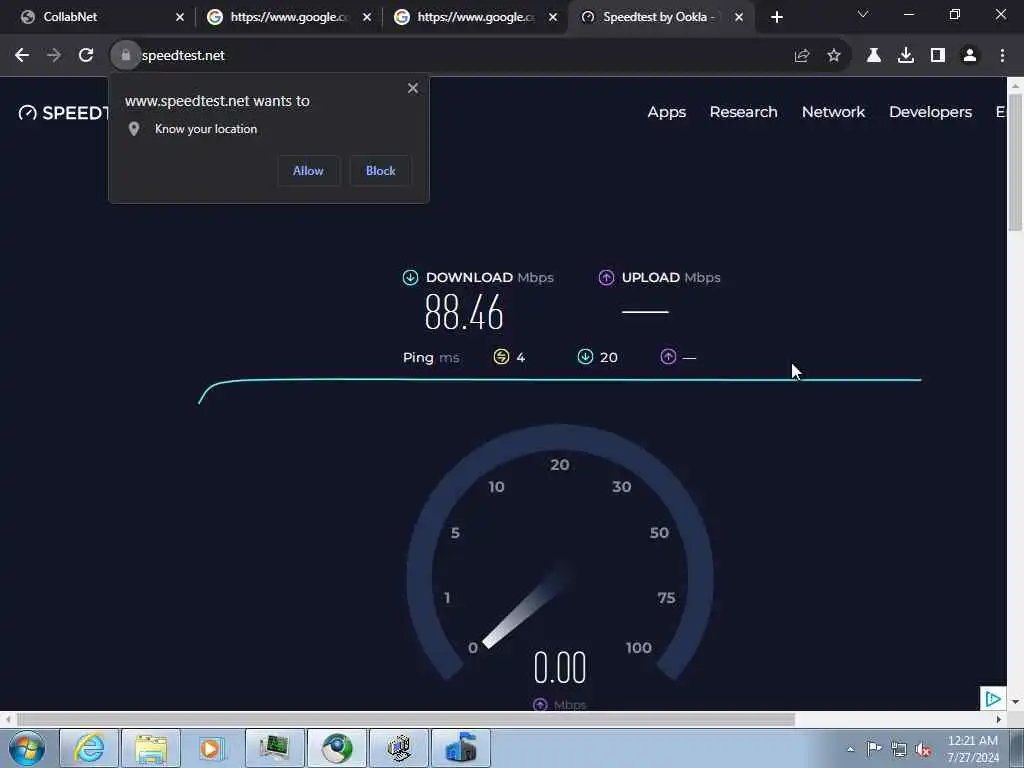Click the scrollbar down arrow
The width and height of the screenshot is (1024, 768).
(1015, 702)
